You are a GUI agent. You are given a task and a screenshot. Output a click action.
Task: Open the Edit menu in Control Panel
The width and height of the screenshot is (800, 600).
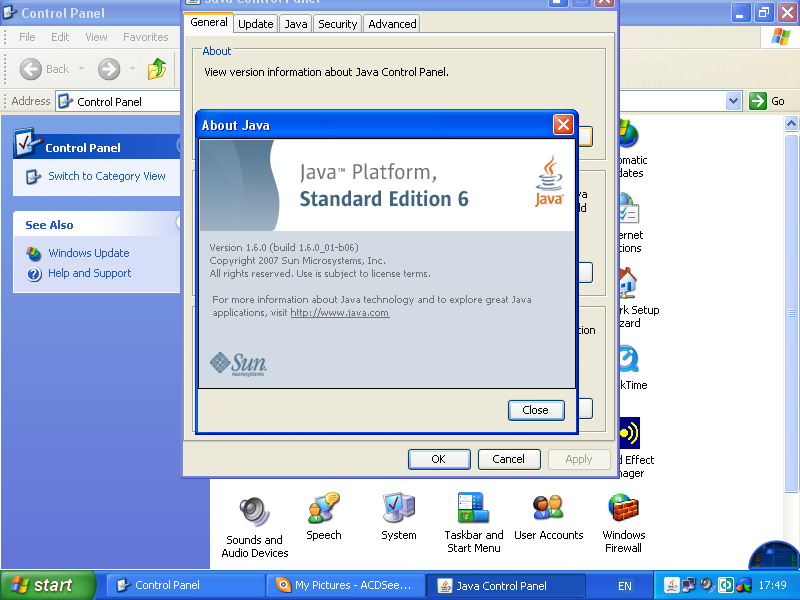[x=60, y=37]
